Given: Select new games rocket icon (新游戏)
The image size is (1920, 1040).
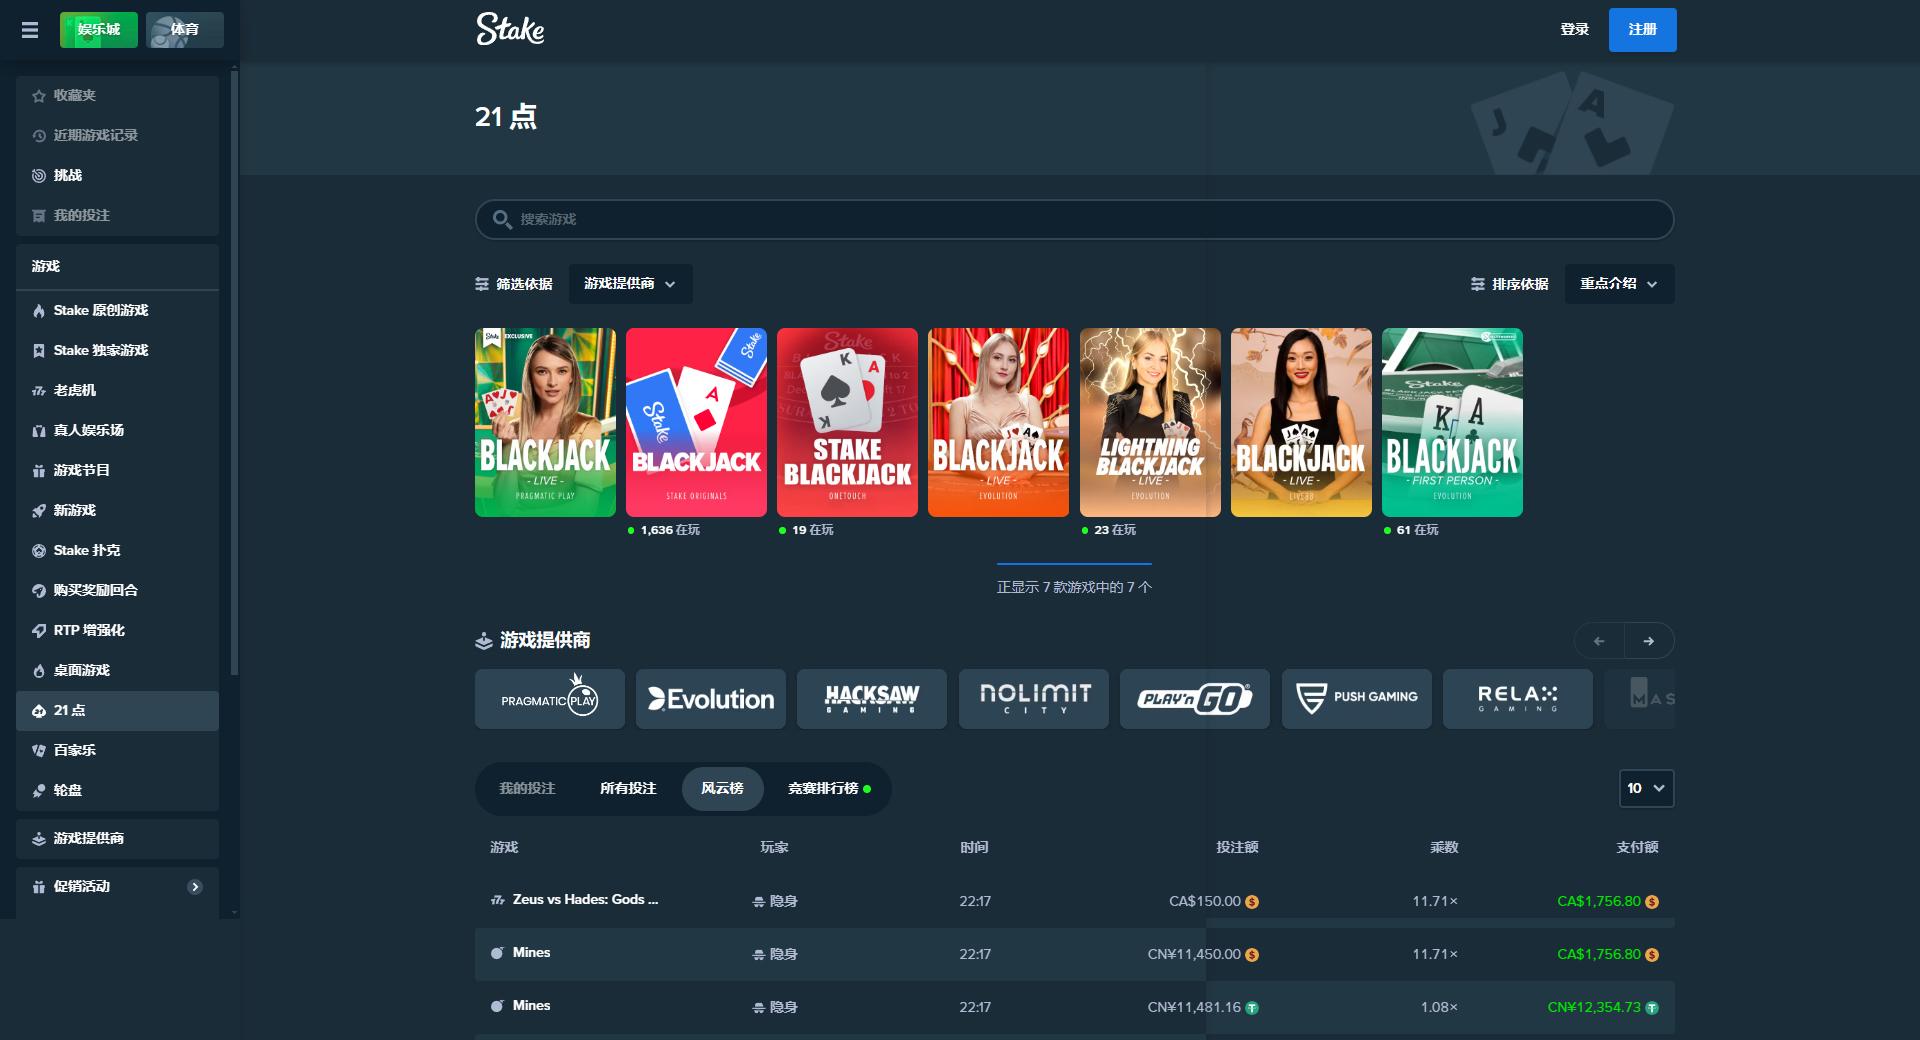Looking at the screenshot, I should pos(39,511).
